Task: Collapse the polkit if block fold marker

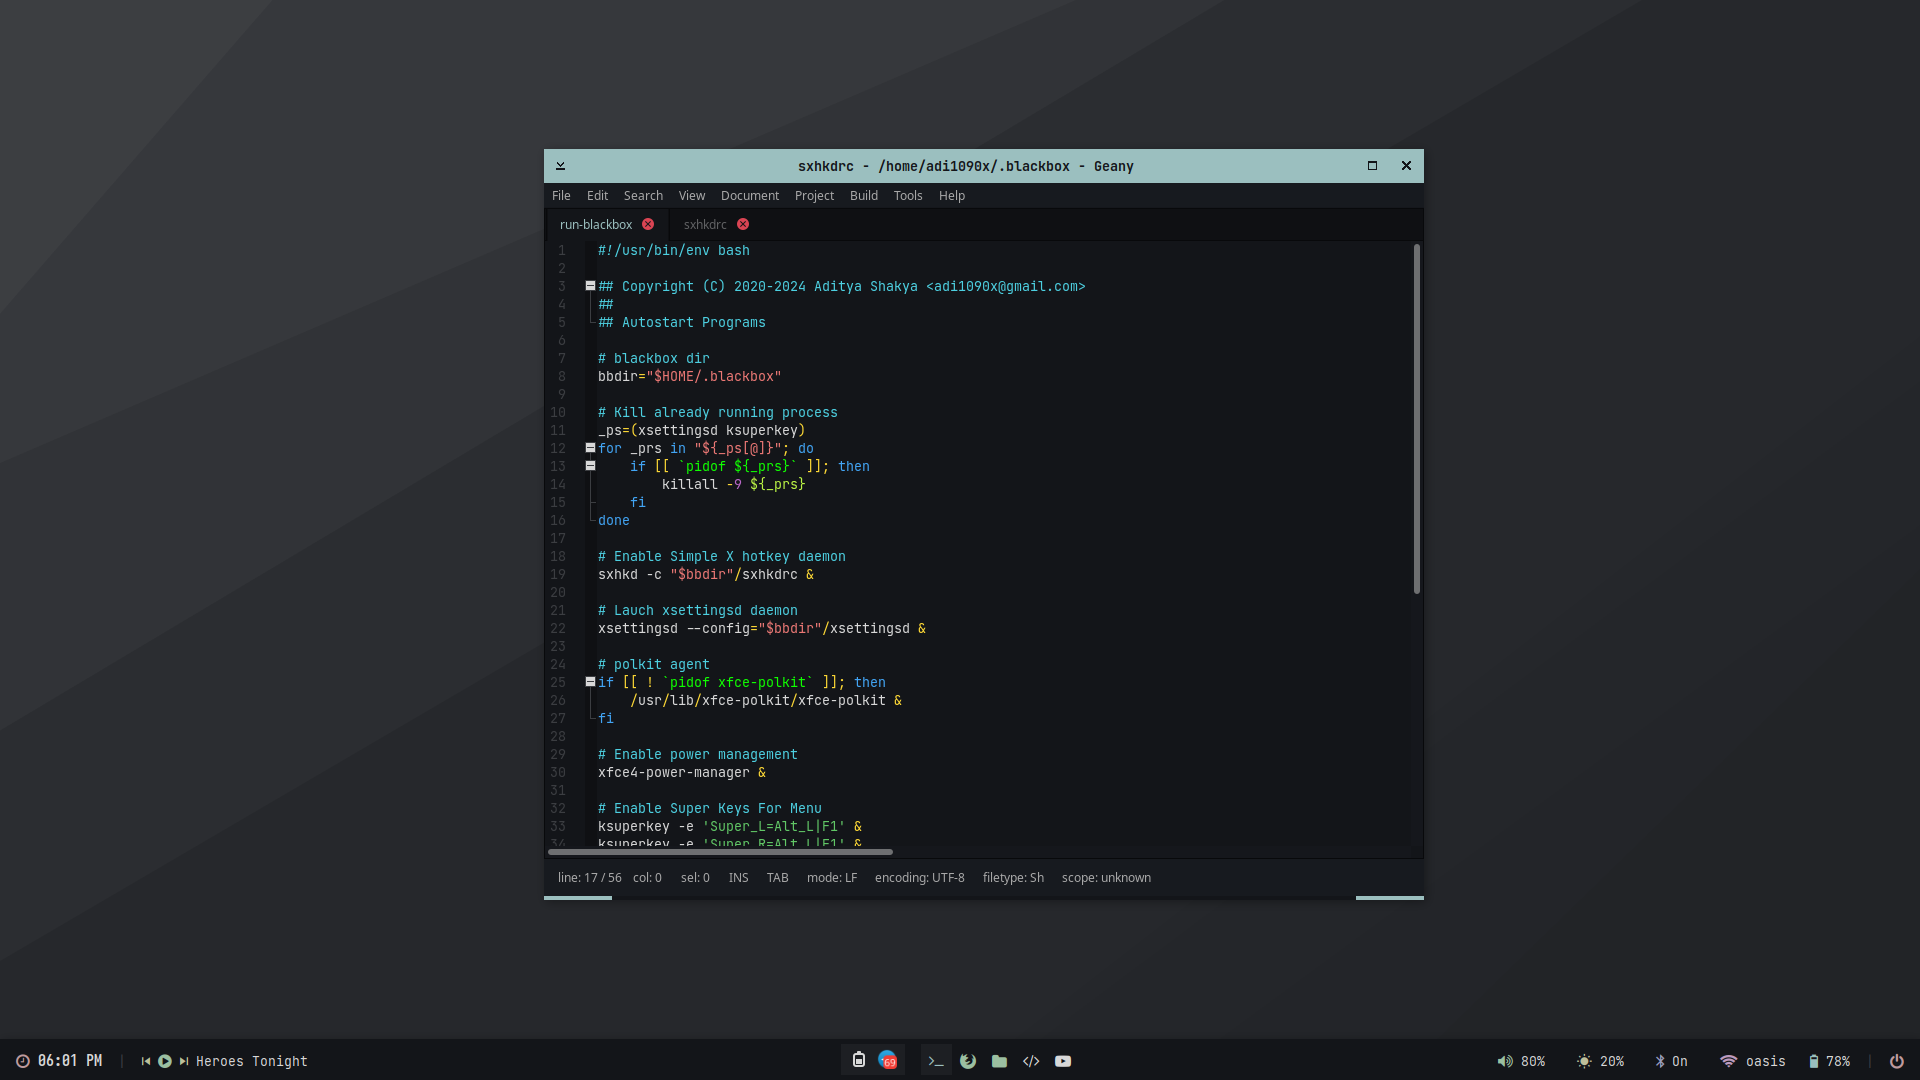Action: 590,682
